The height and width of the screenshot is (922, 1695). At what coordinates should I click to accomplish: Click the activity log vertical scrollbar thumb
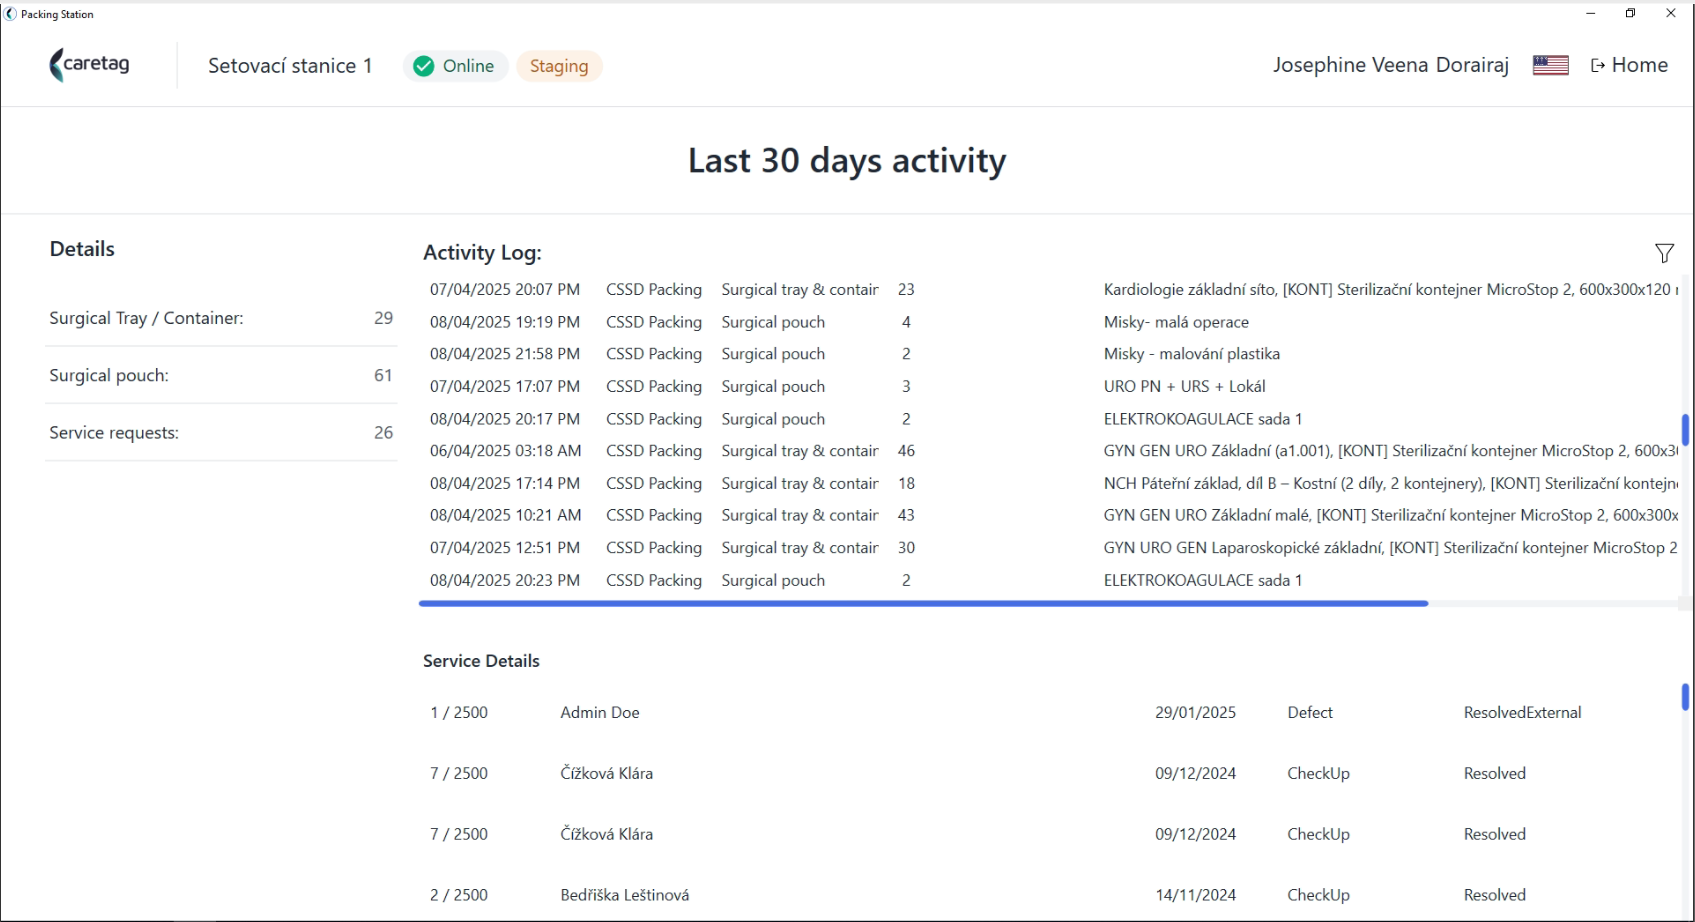[x=1685, y=430]
